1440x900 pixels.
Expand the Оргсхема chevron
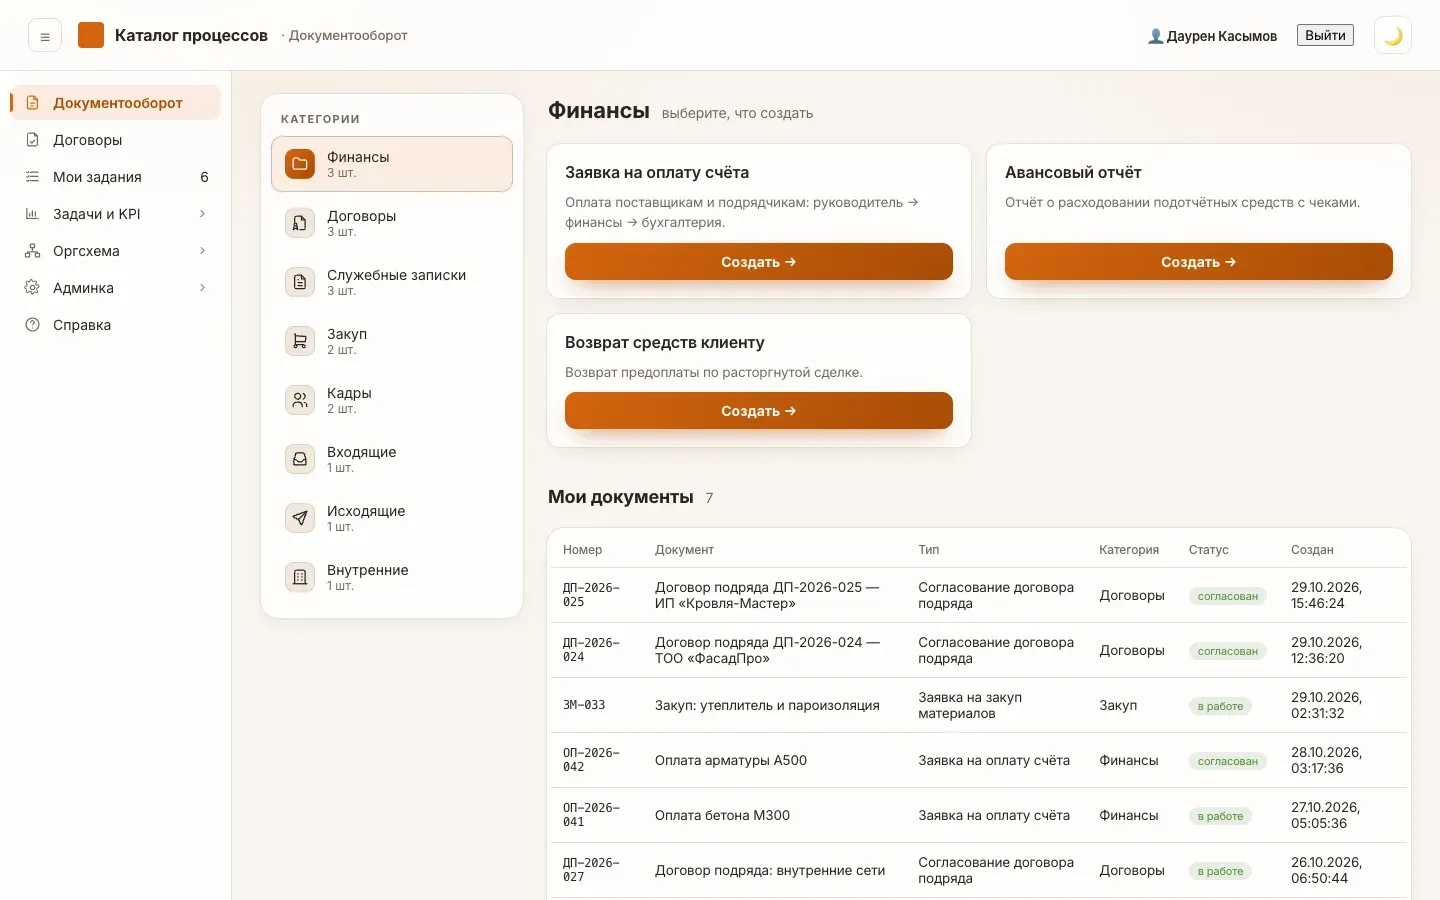point(202,251)
